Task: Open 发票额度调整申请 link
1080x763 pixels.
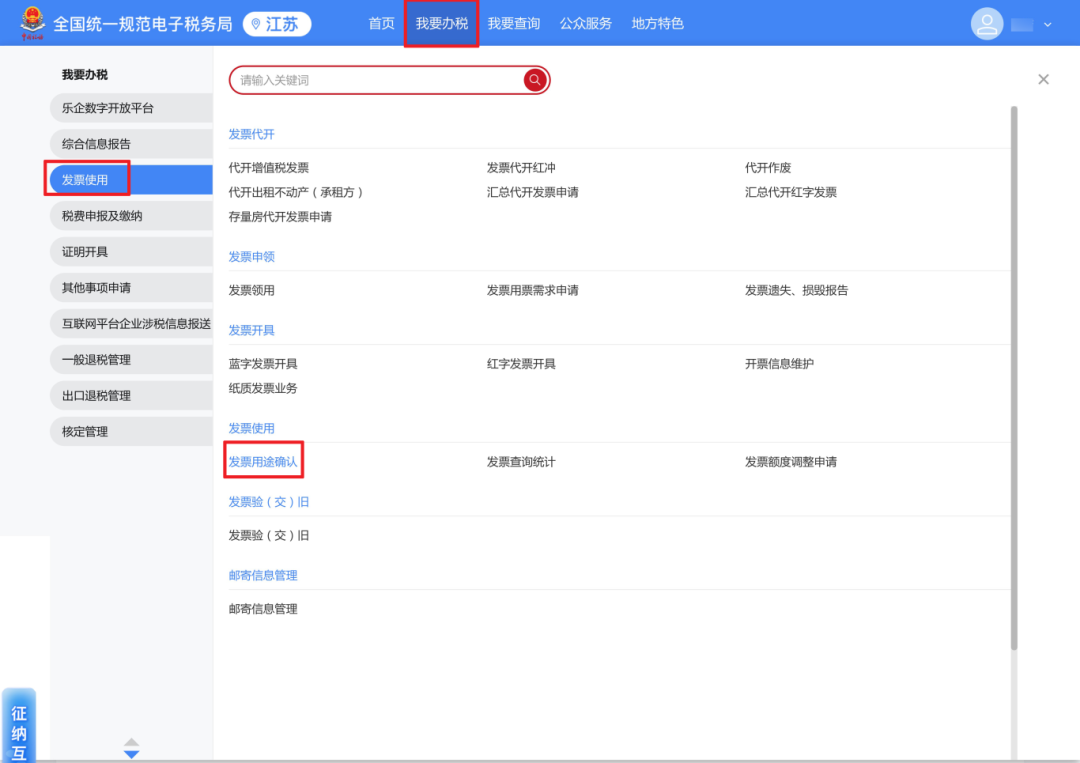Action: click(x=791, y=461)
